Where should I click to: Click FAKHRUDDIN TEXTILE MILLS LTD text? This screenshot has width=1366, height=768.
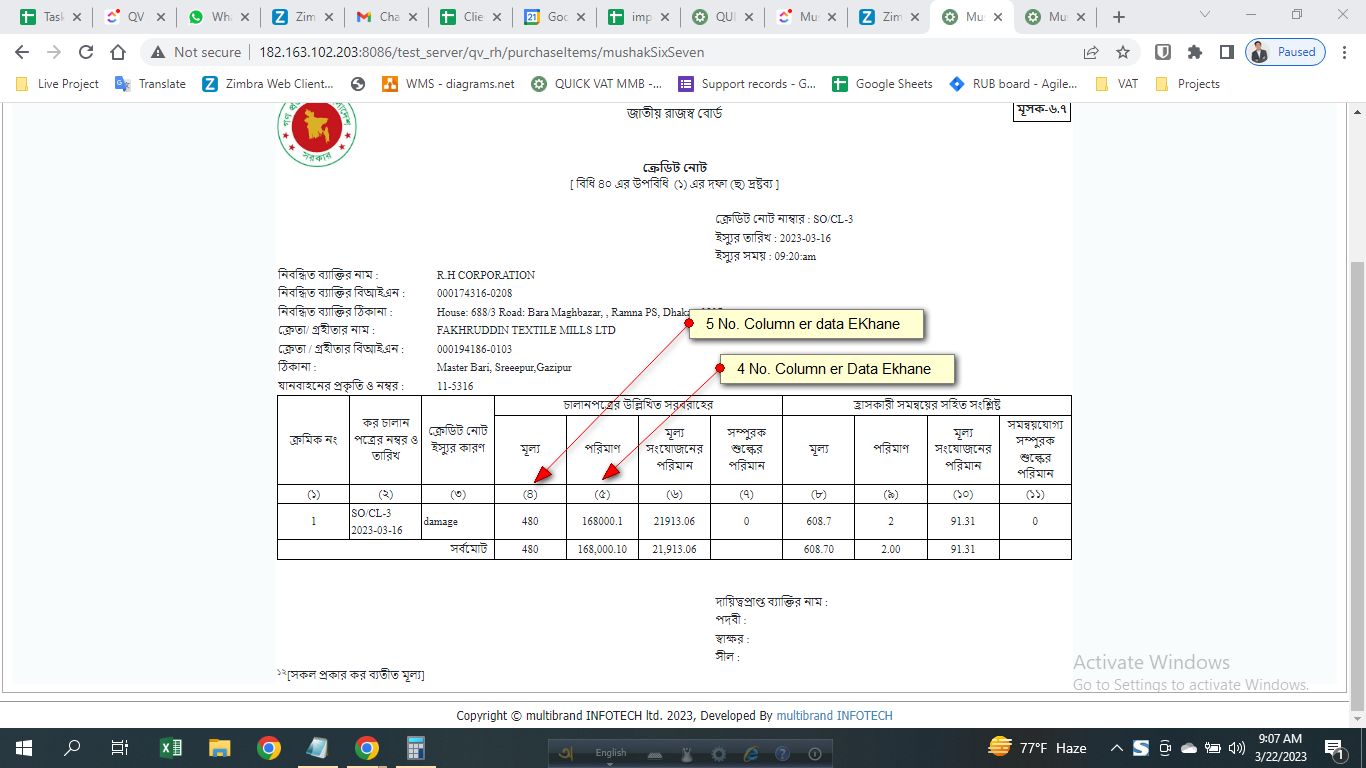(526, 330)
